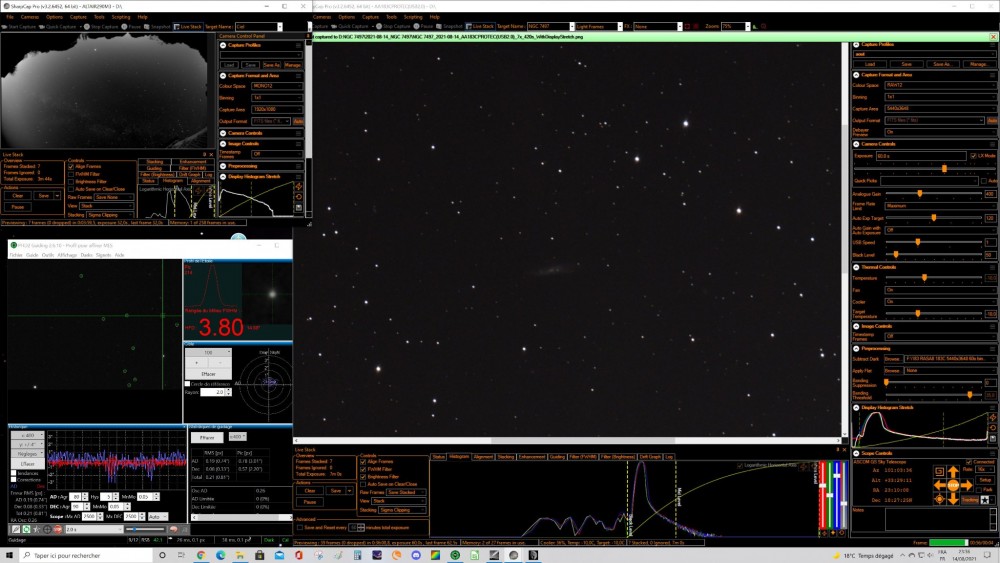Click the target icon at bottom-left of scope arrows
This screenshot has height=563, width=1000.
tap(939, 499)
